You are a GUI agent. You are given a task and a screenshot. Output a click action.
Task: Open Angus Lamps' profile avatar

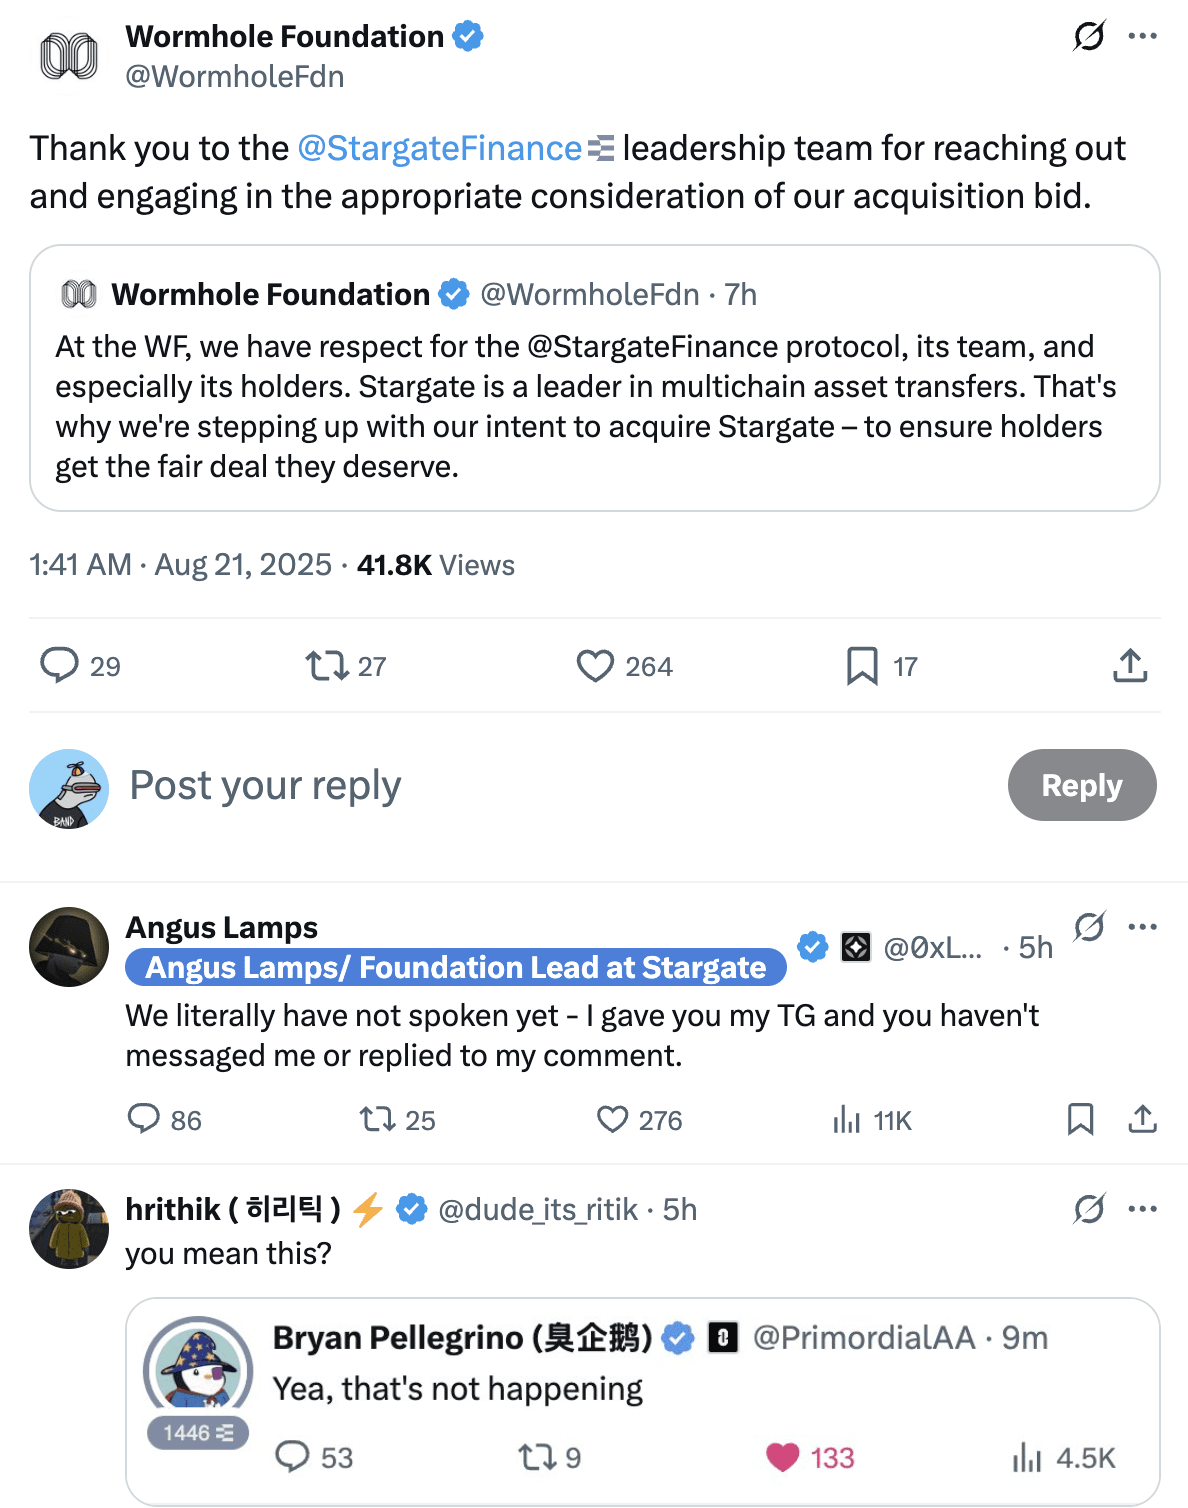pos(69,947)
